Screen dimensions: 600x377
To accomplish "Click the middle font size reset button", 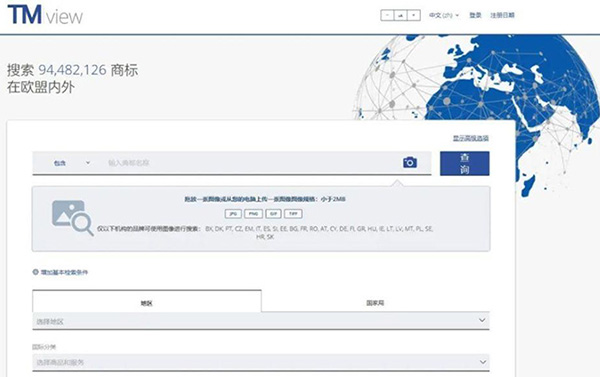I will point(400,15).
